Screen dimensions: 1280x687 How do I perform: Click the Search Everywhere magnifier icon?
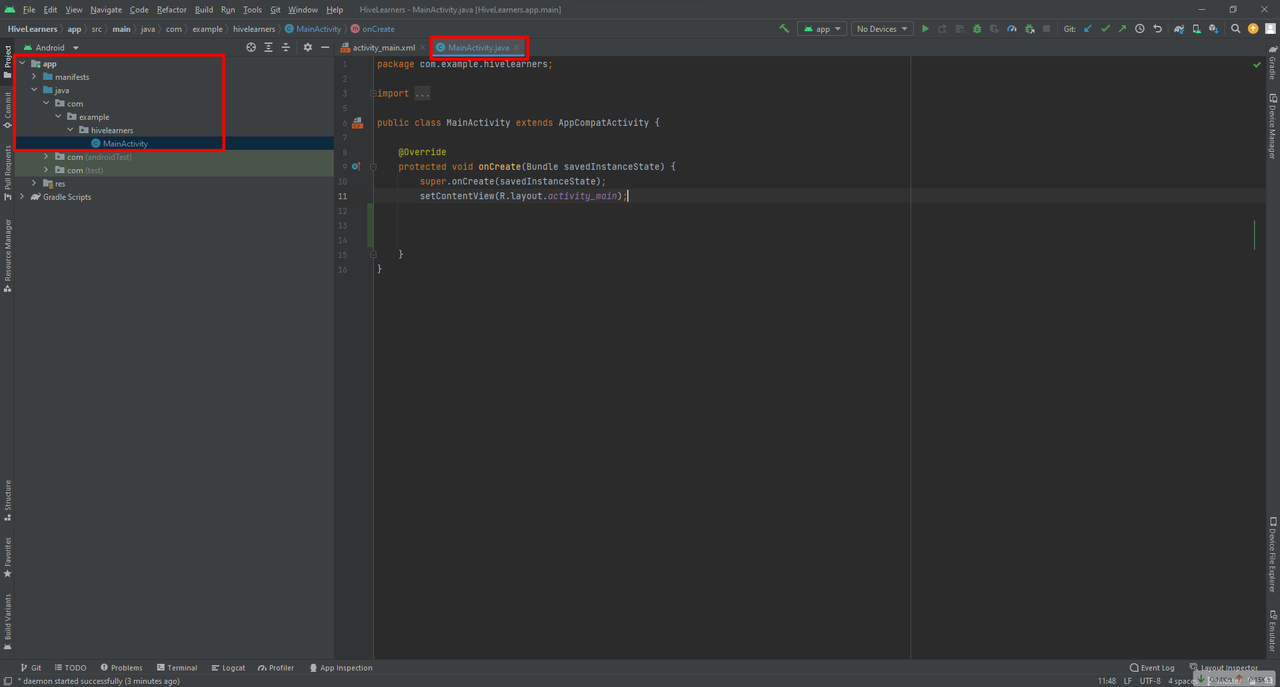click(1235, 29)
